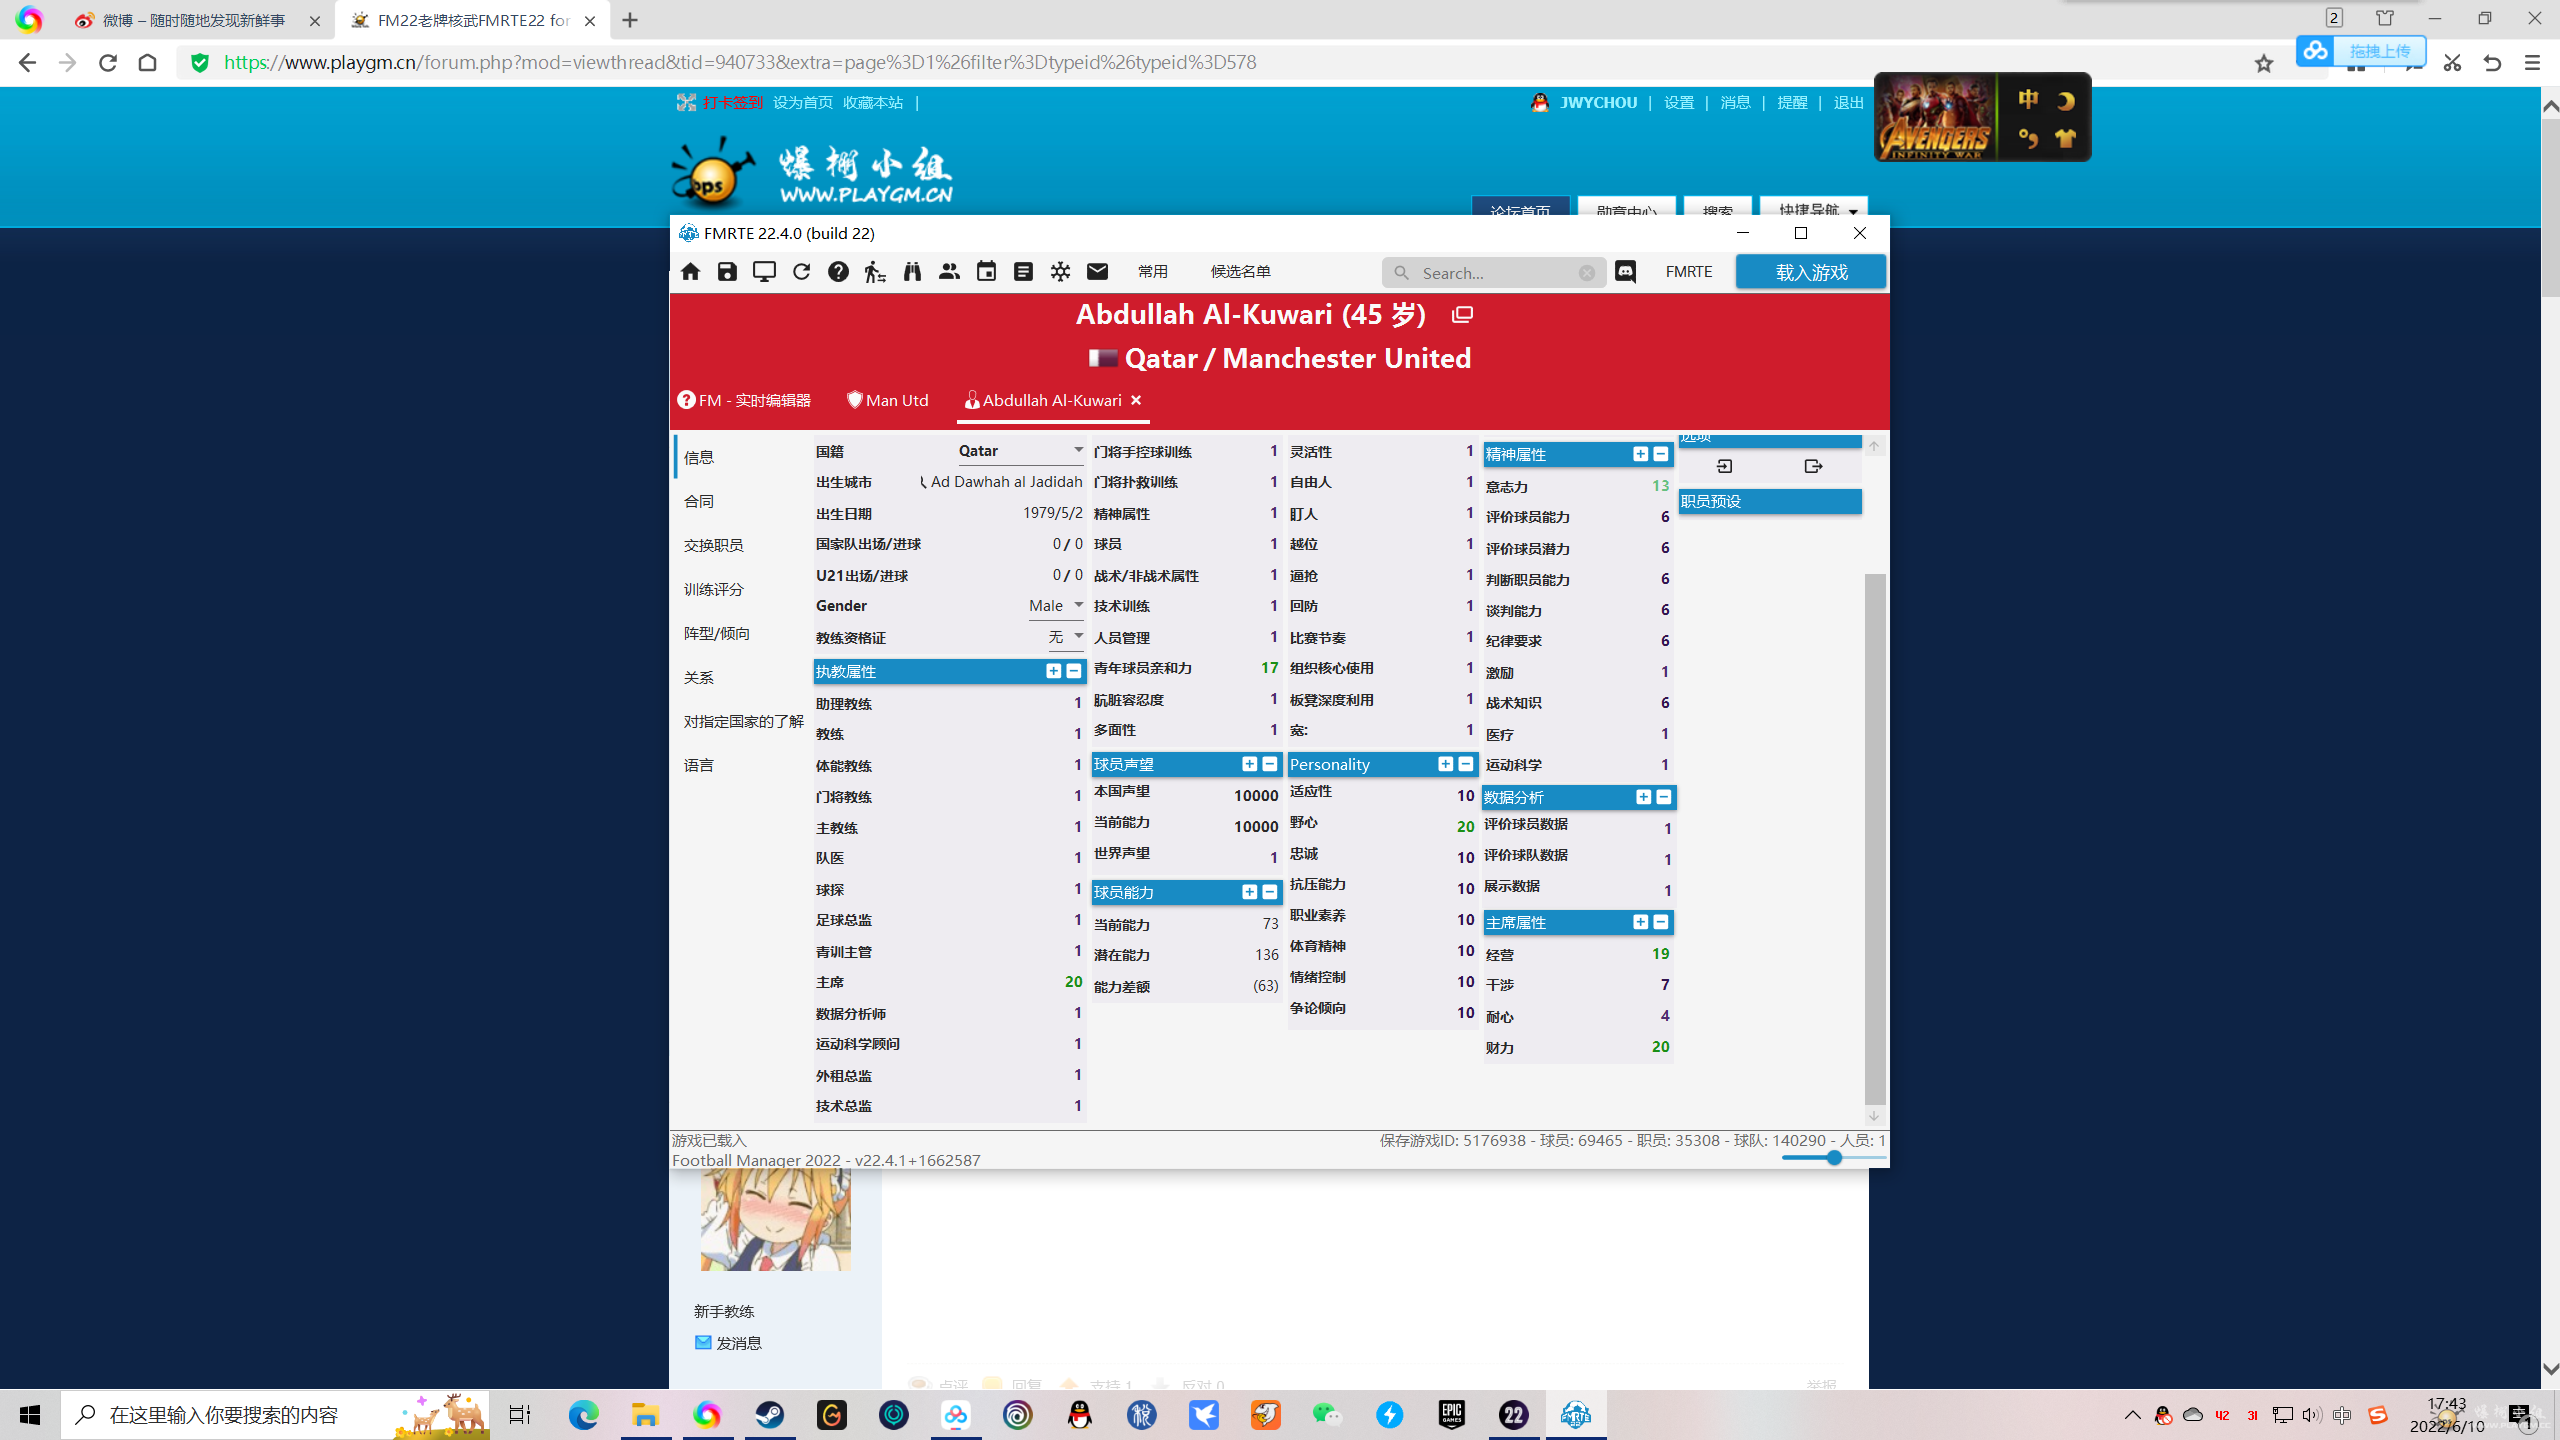The image size is (2560, 1440).
Task: Select 合同 in the left sidebar
Action: pos(699,501)
